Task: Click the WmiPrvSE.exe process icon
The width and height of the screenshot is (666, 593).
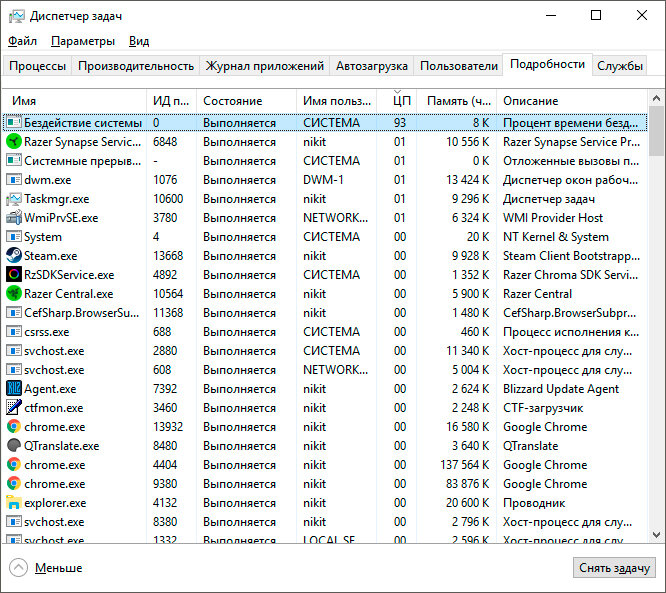Action: [x=14, y=217]
